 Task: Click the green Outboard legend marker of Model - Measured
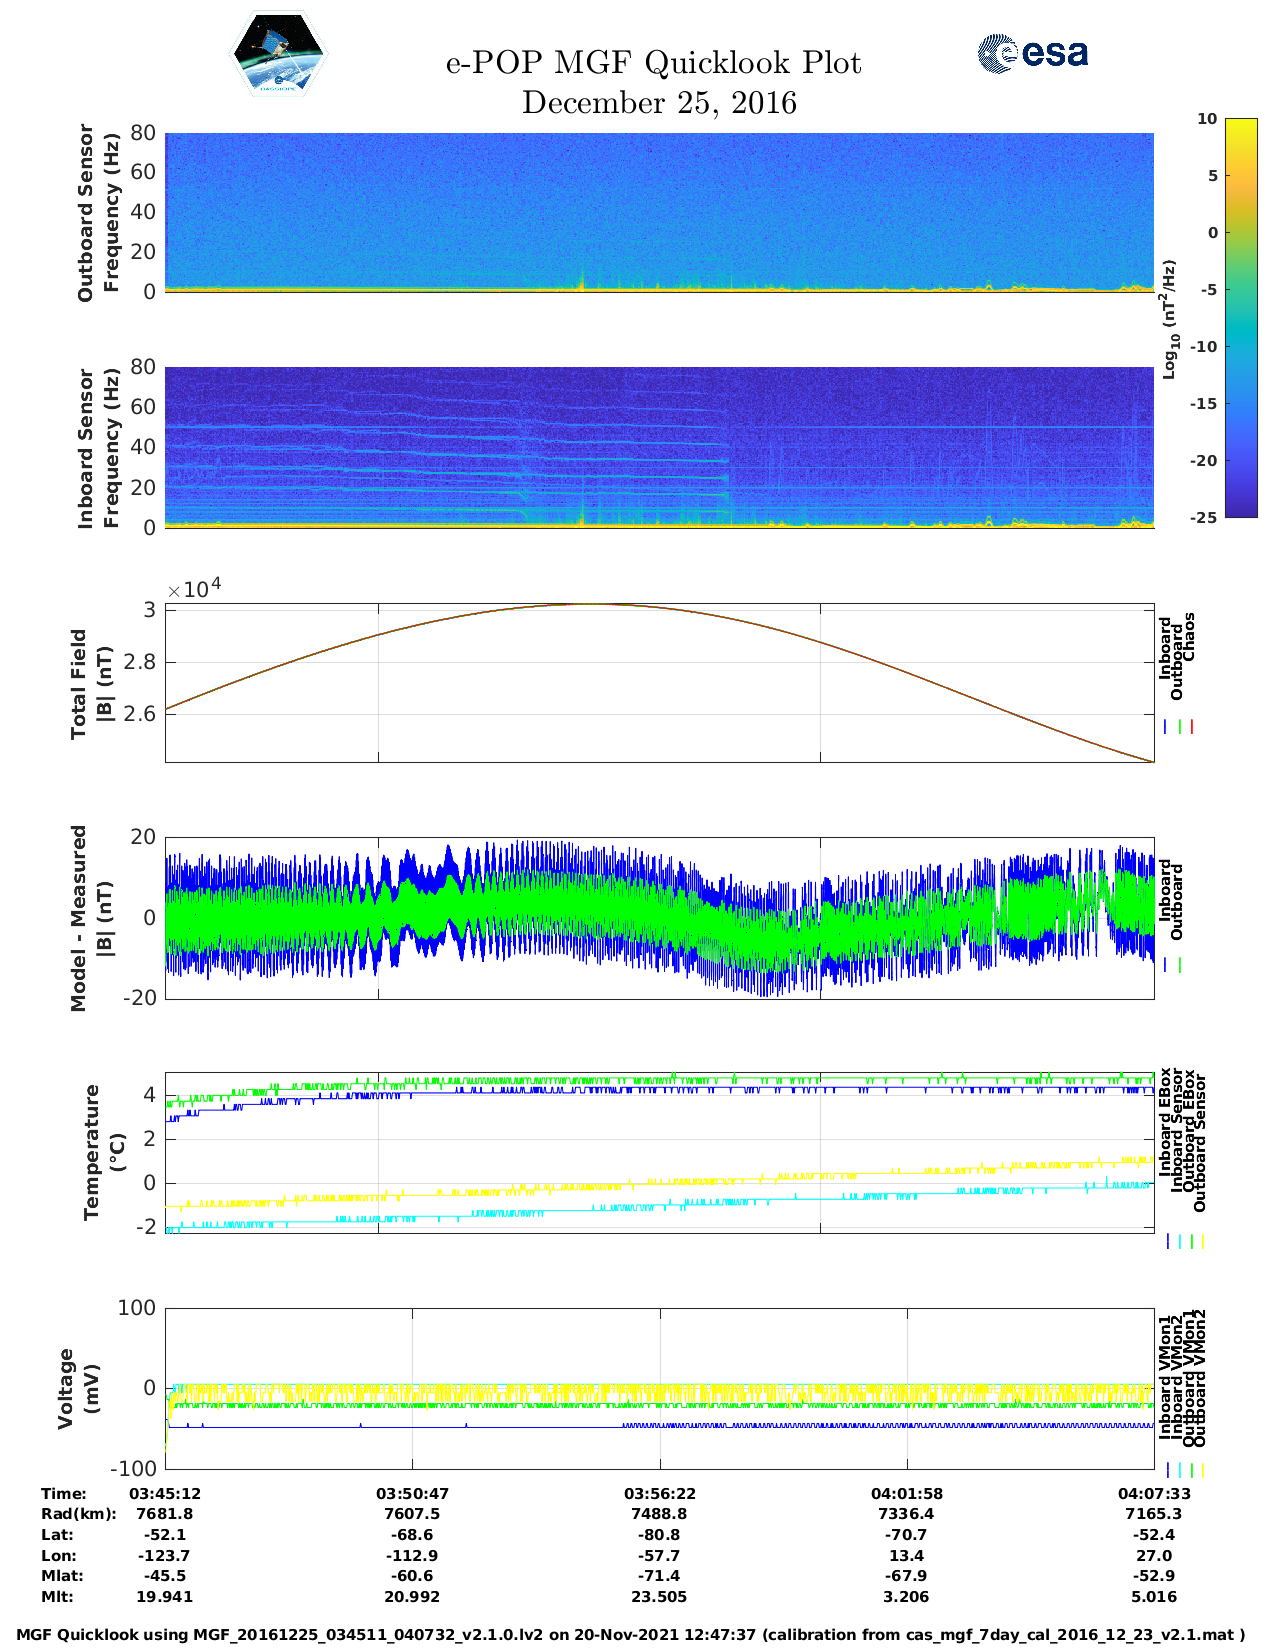pos(1180,965)
